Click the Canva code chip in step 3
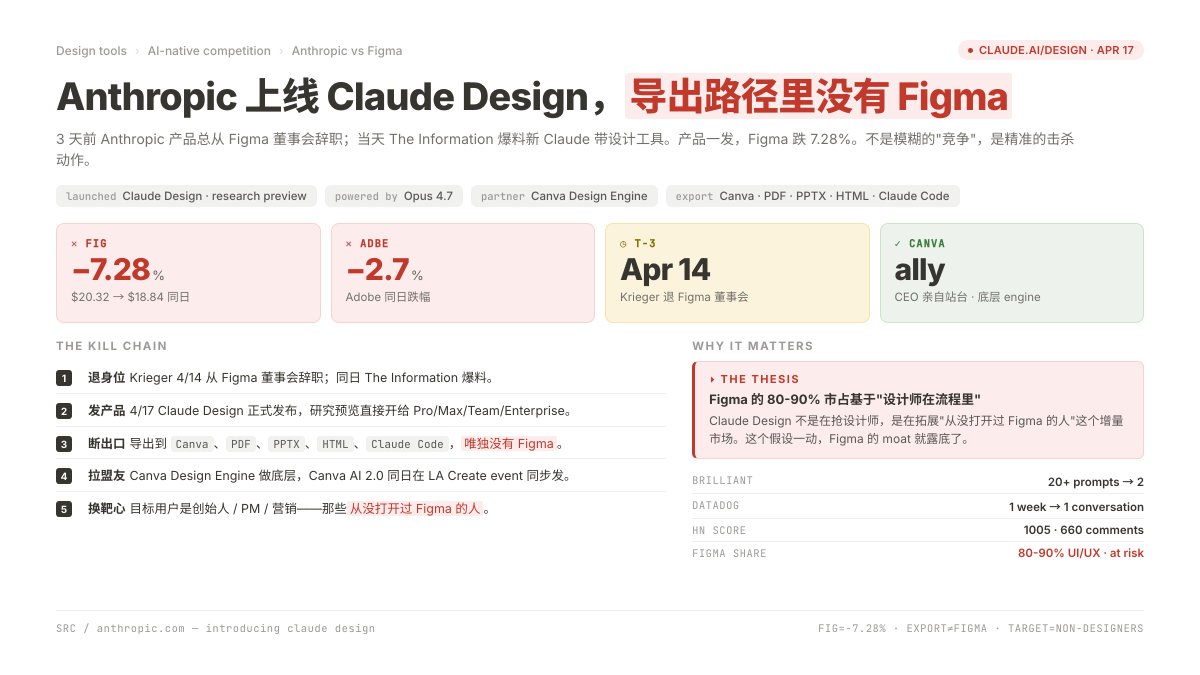 (x=191, y=444)
